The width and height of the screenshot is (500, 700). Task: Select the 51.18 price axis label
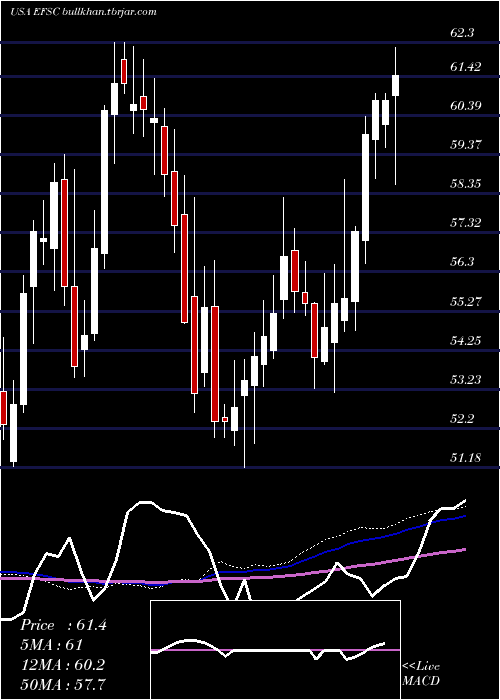tap(466, 458)
